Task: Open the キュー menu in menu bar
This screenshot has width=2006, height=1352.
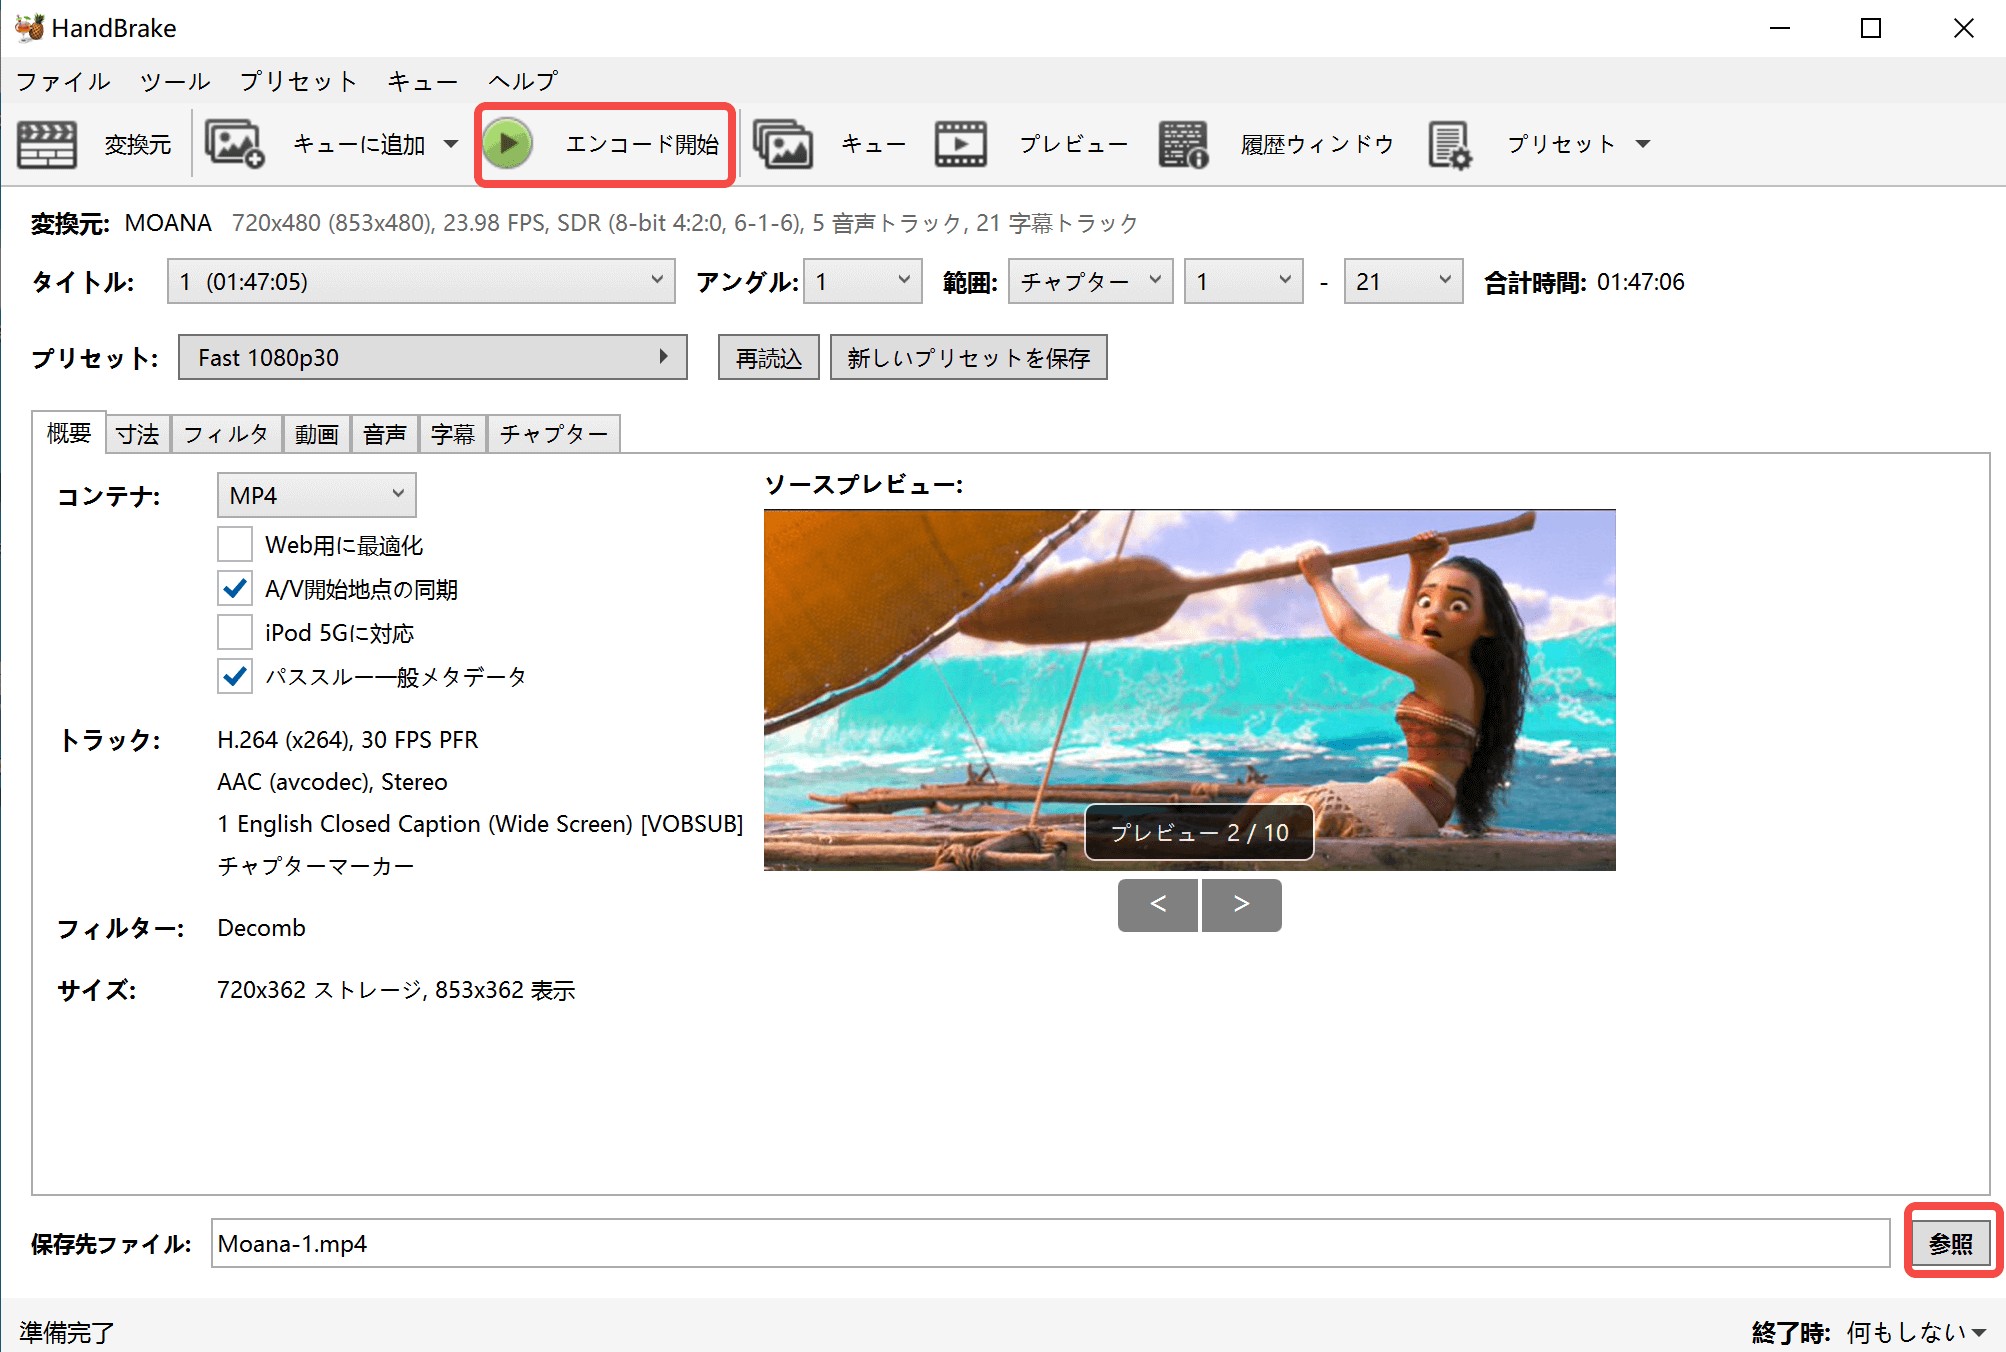Action: [422, 81]
